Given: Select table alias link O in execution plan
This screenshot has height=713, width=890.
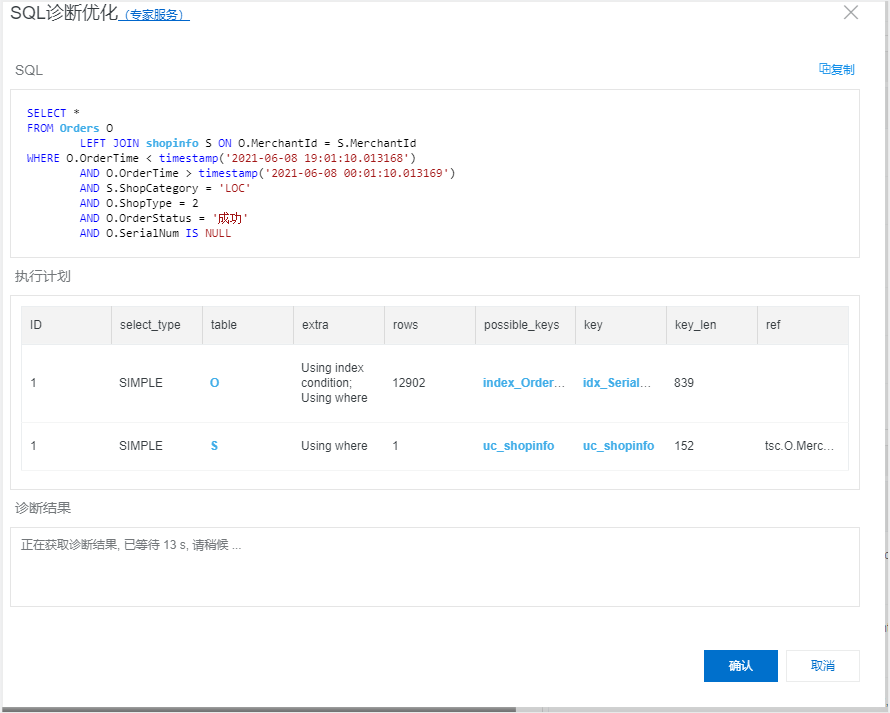Looking at the screenshot, I should click(214, 382).
